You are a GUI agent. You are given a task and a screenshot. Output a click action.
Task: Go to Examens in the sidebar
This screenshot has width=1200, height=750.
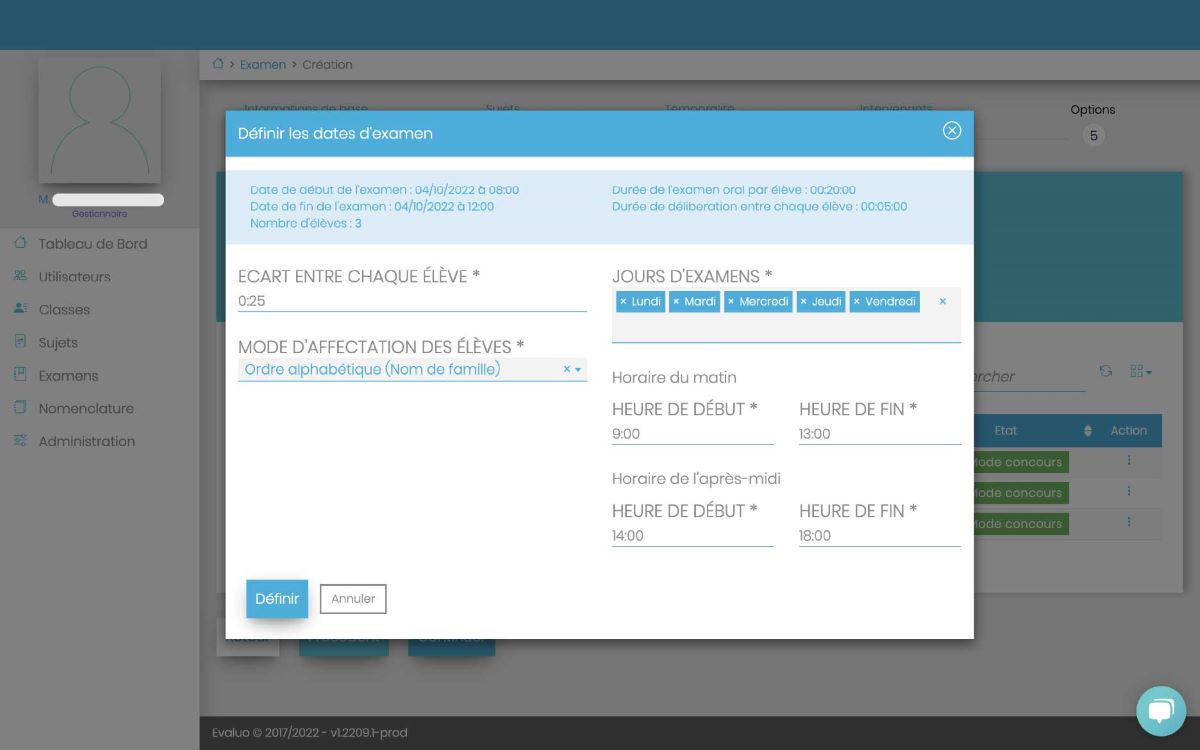(68, 376)
